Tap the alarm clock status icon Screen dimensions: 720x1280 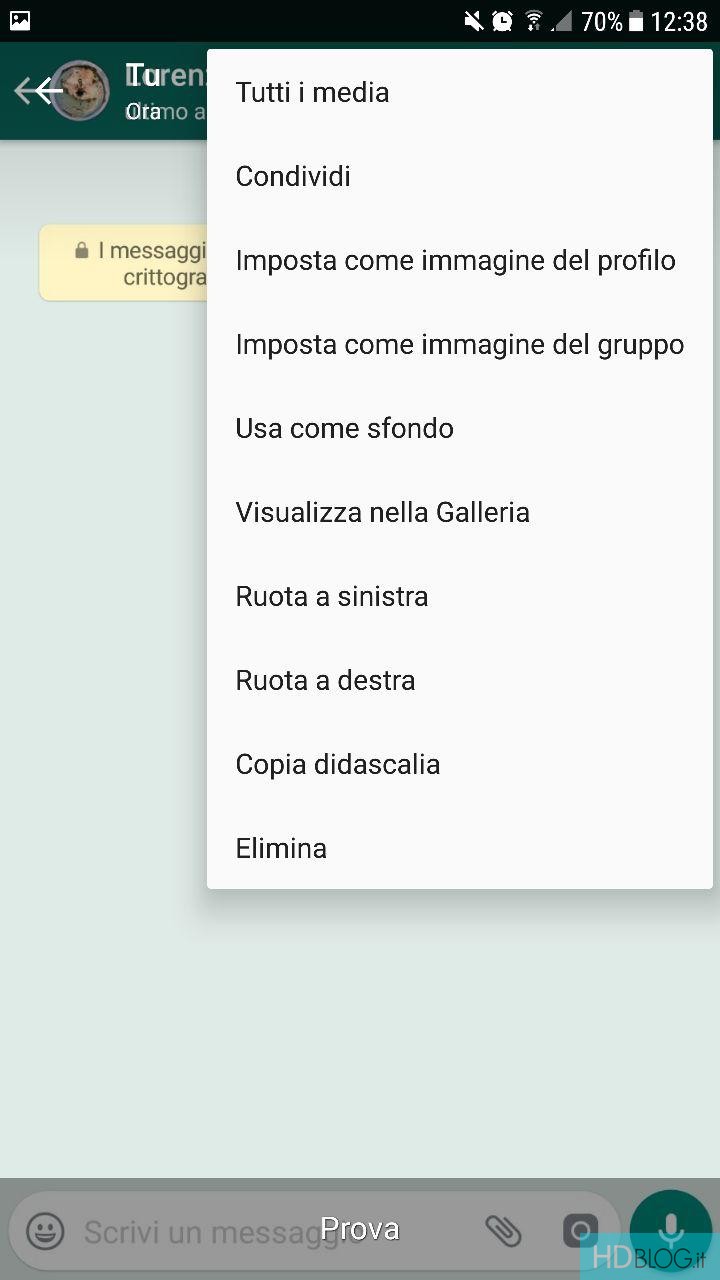[x=502, y=21]
